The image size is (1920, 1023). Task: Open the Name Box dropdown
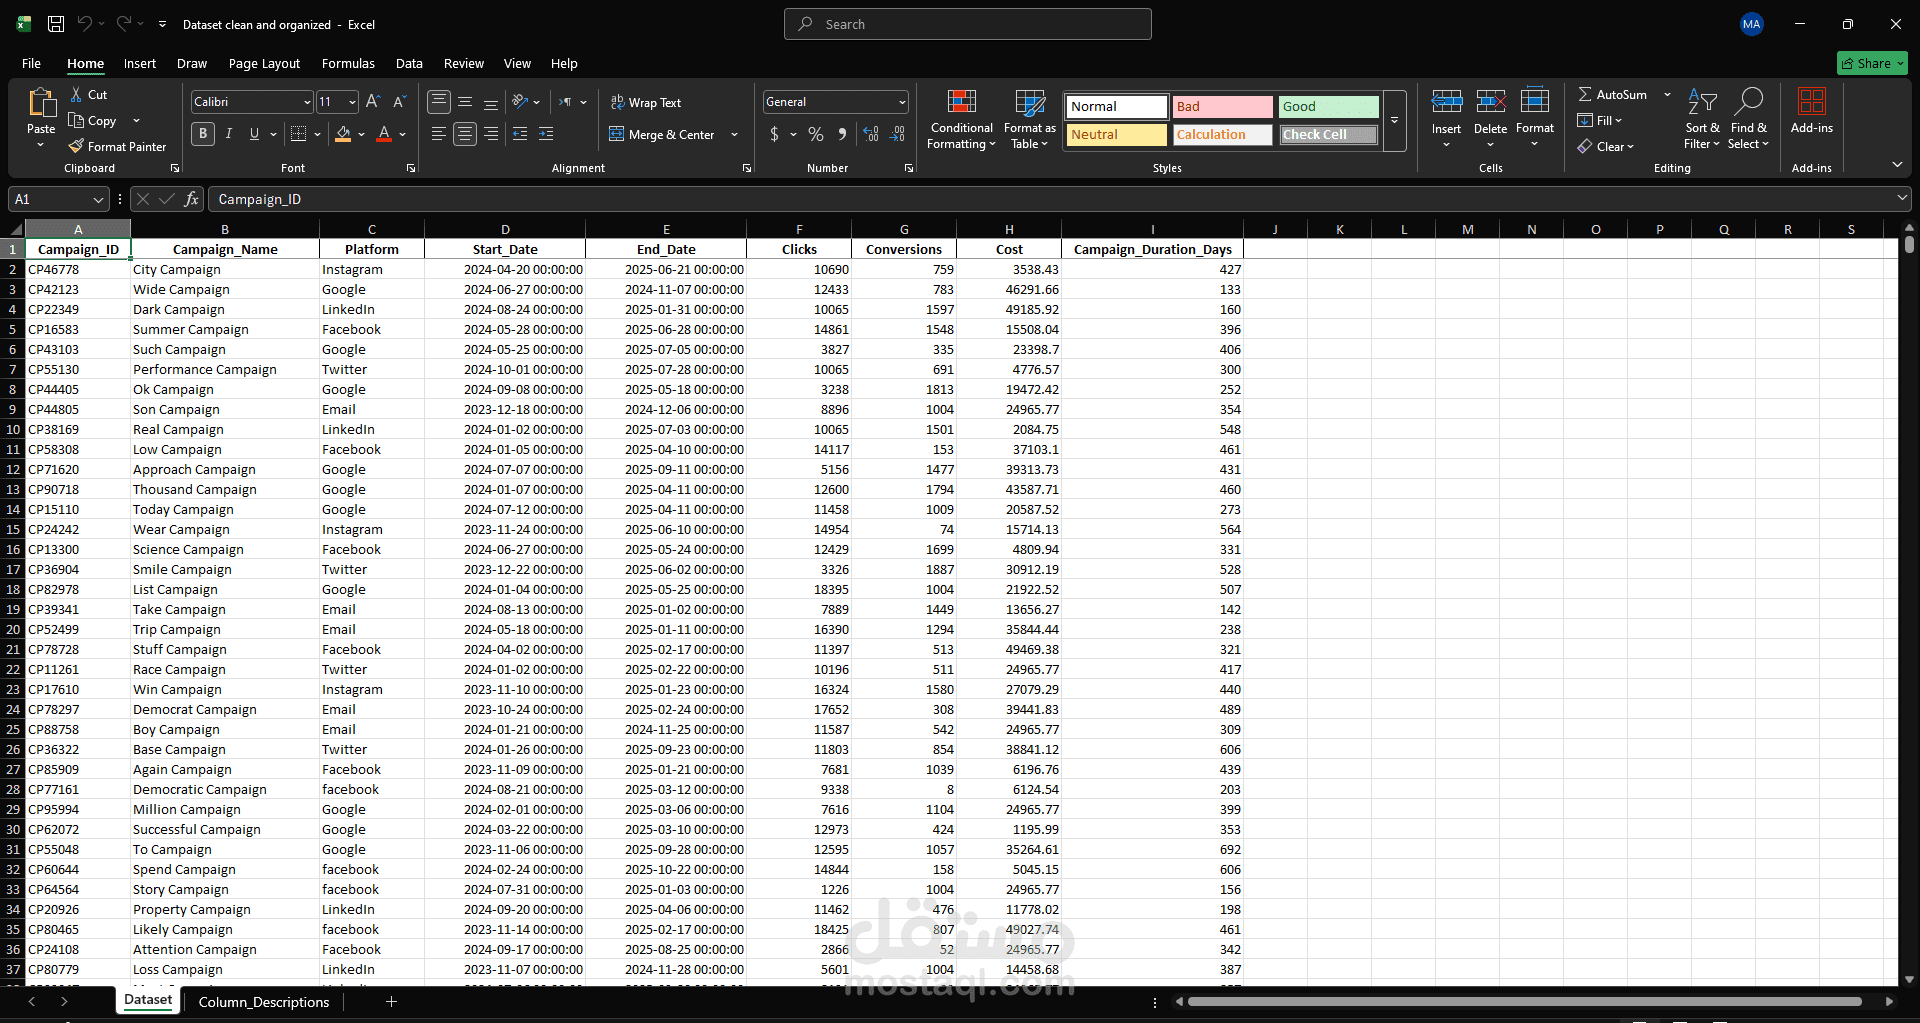[x=98, y=199]
